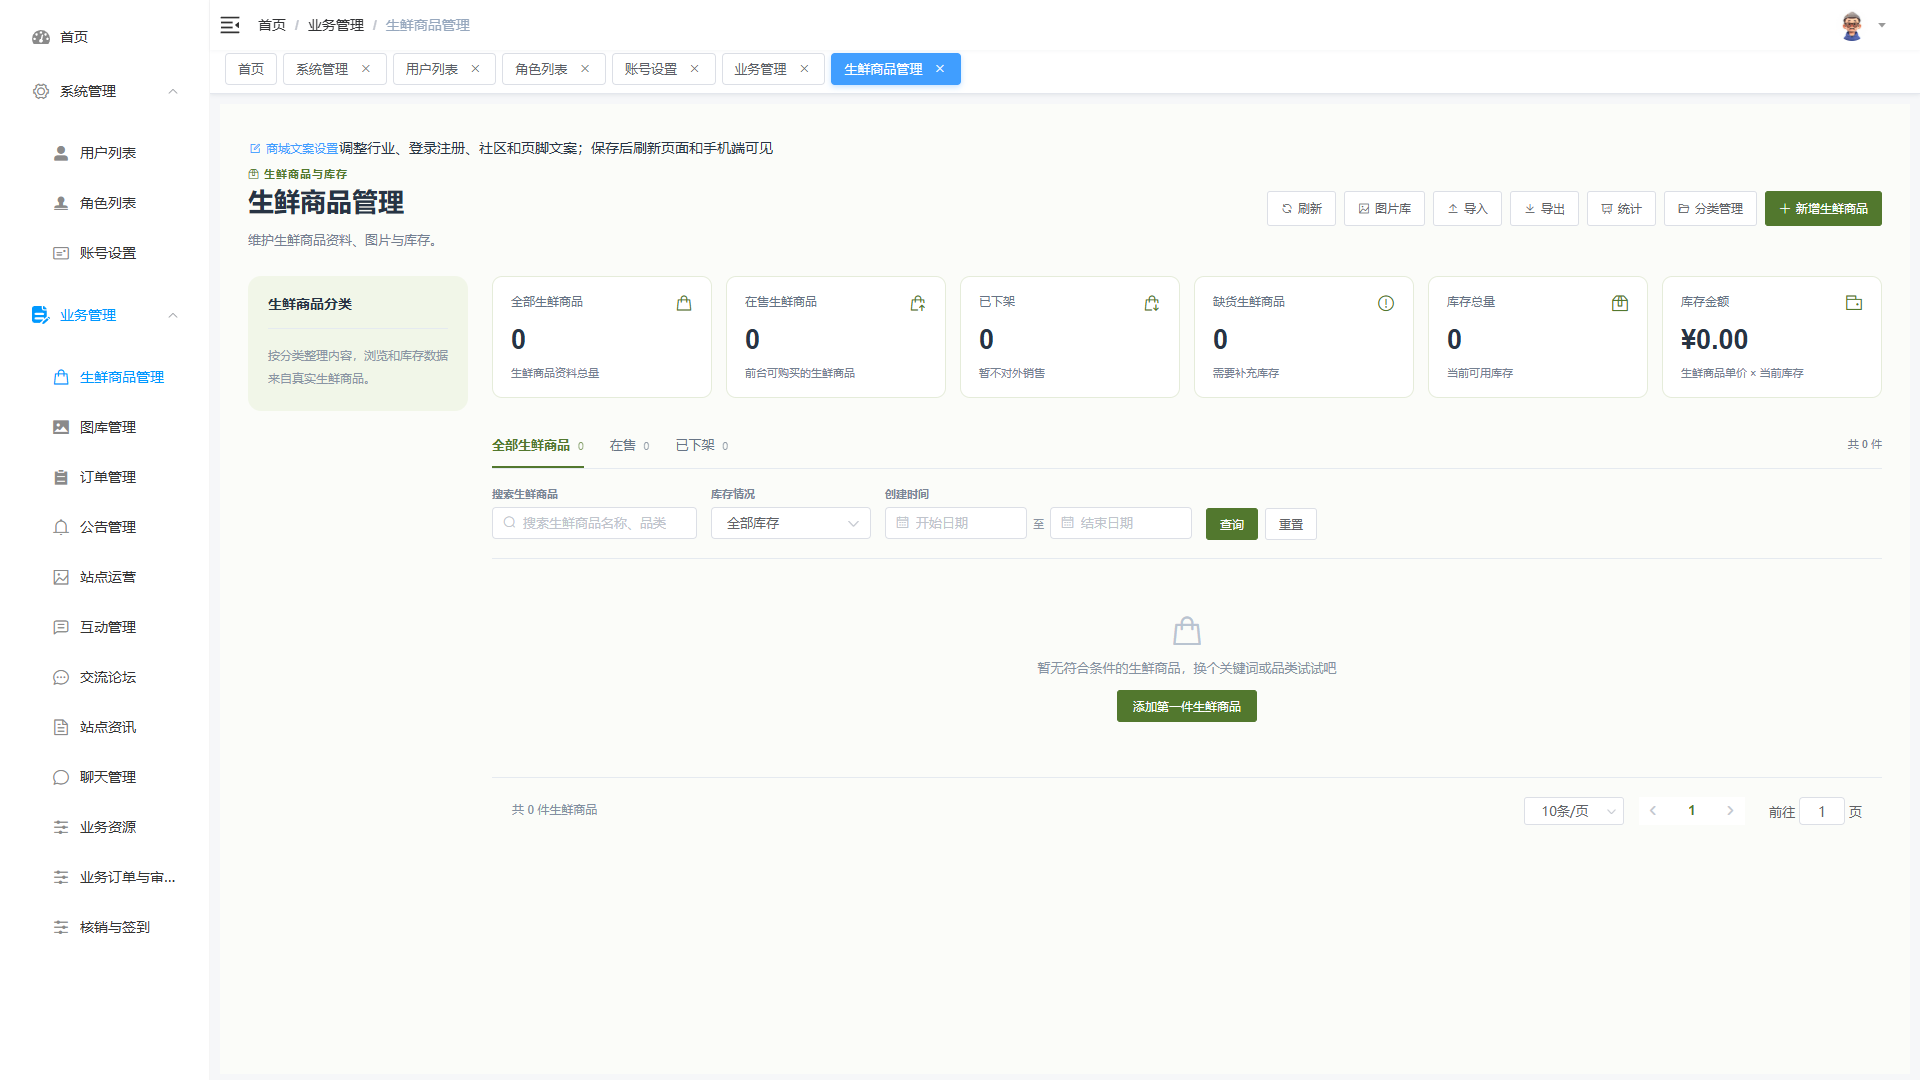Open dropdown arrow beside user avatar
The image size is (1920, 1080).
1882,26
